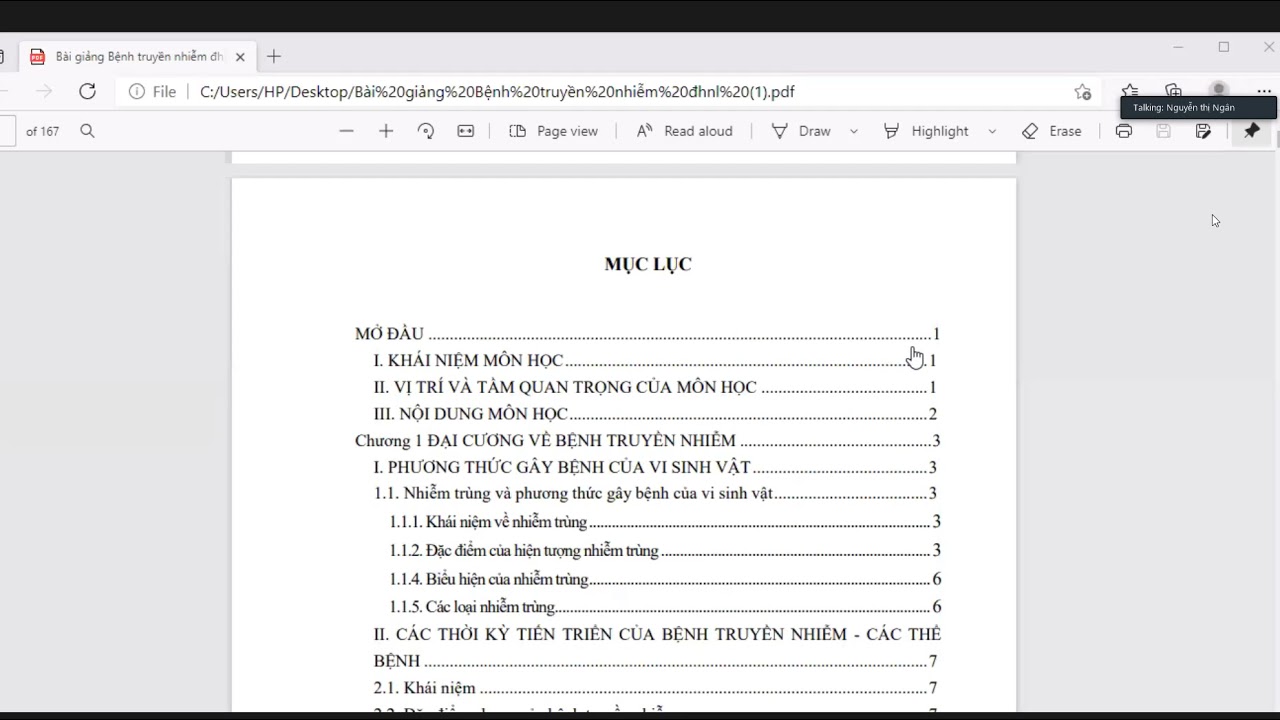
Task: Open II. VỊ TRÍ VÀ TẦM QUAN TRỌNG entry
Action: 655,387
